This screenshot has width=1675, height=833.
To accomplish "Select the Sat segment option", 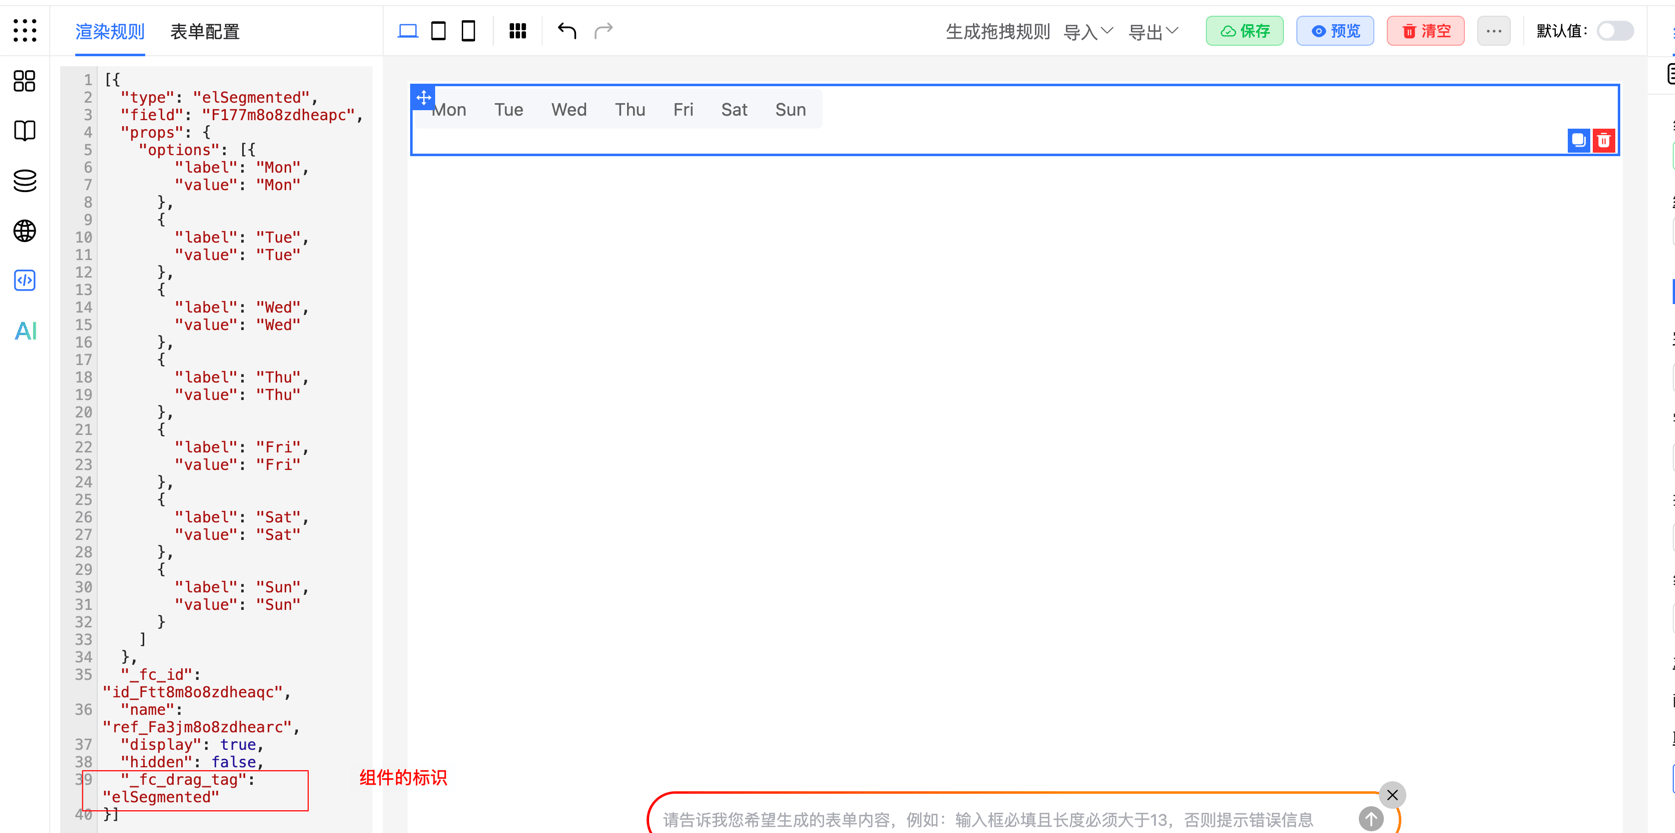I will (x=734, y=110).
